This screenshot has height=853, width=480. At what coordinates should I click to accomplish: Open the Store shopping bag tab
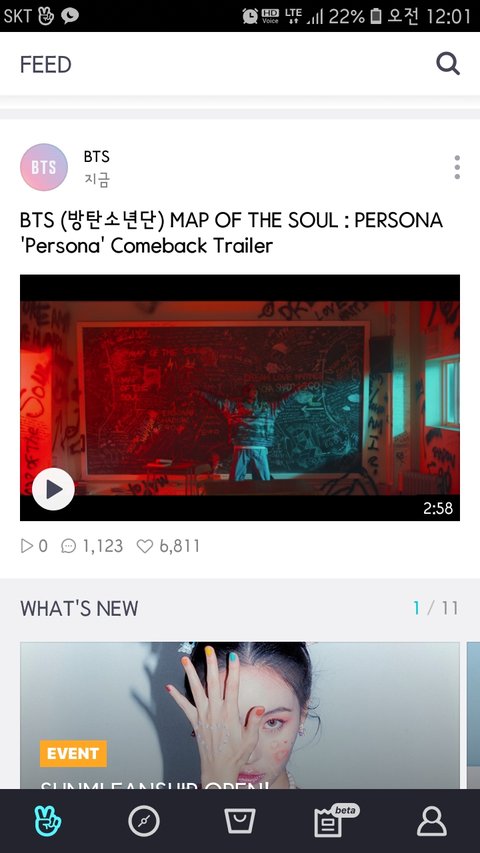coord(240,820)
